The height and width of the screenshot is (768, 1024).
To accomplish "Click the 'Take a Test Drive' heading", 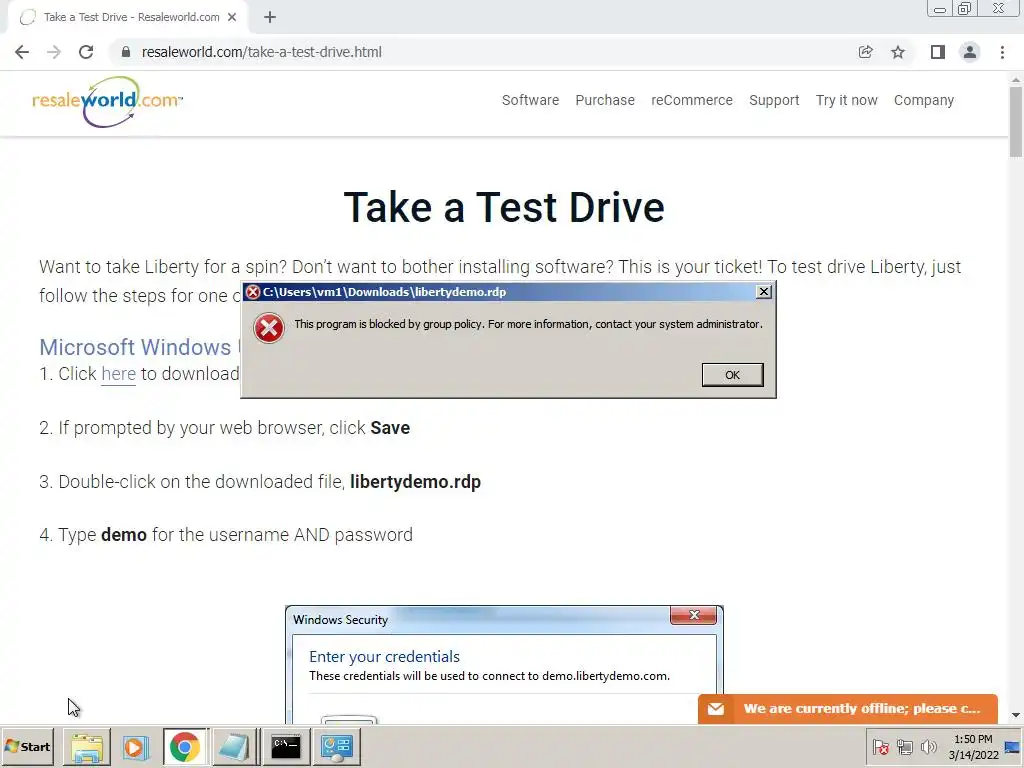I will (504, 207).
